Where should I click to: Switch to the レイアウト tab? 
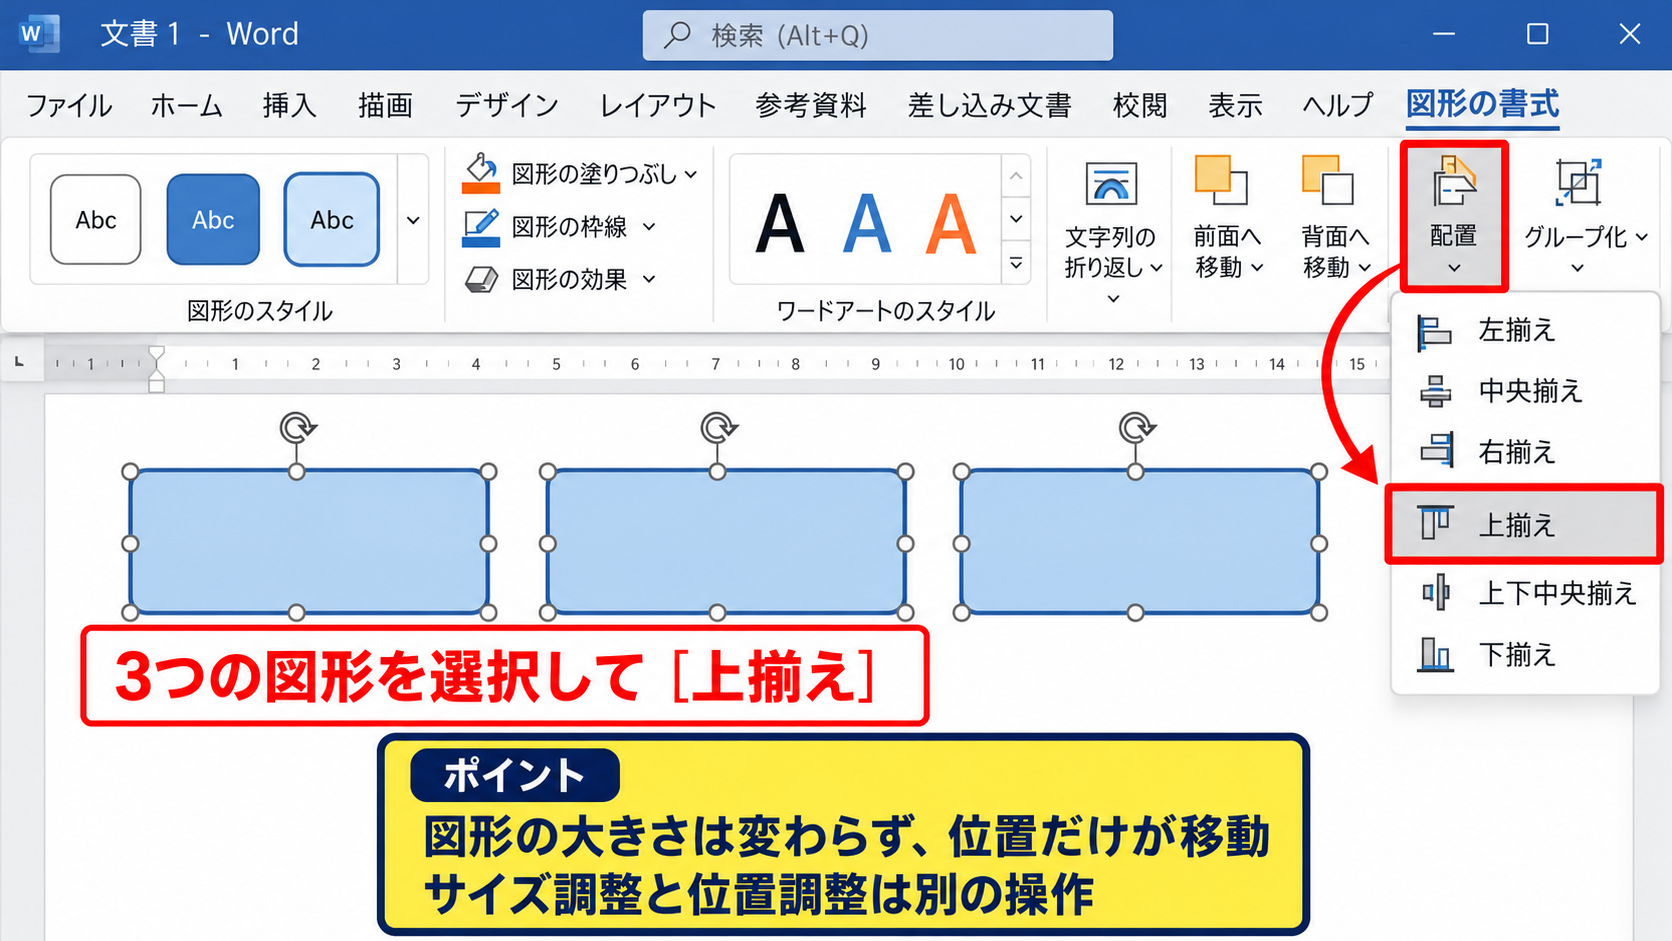click(x=657, y=105)
